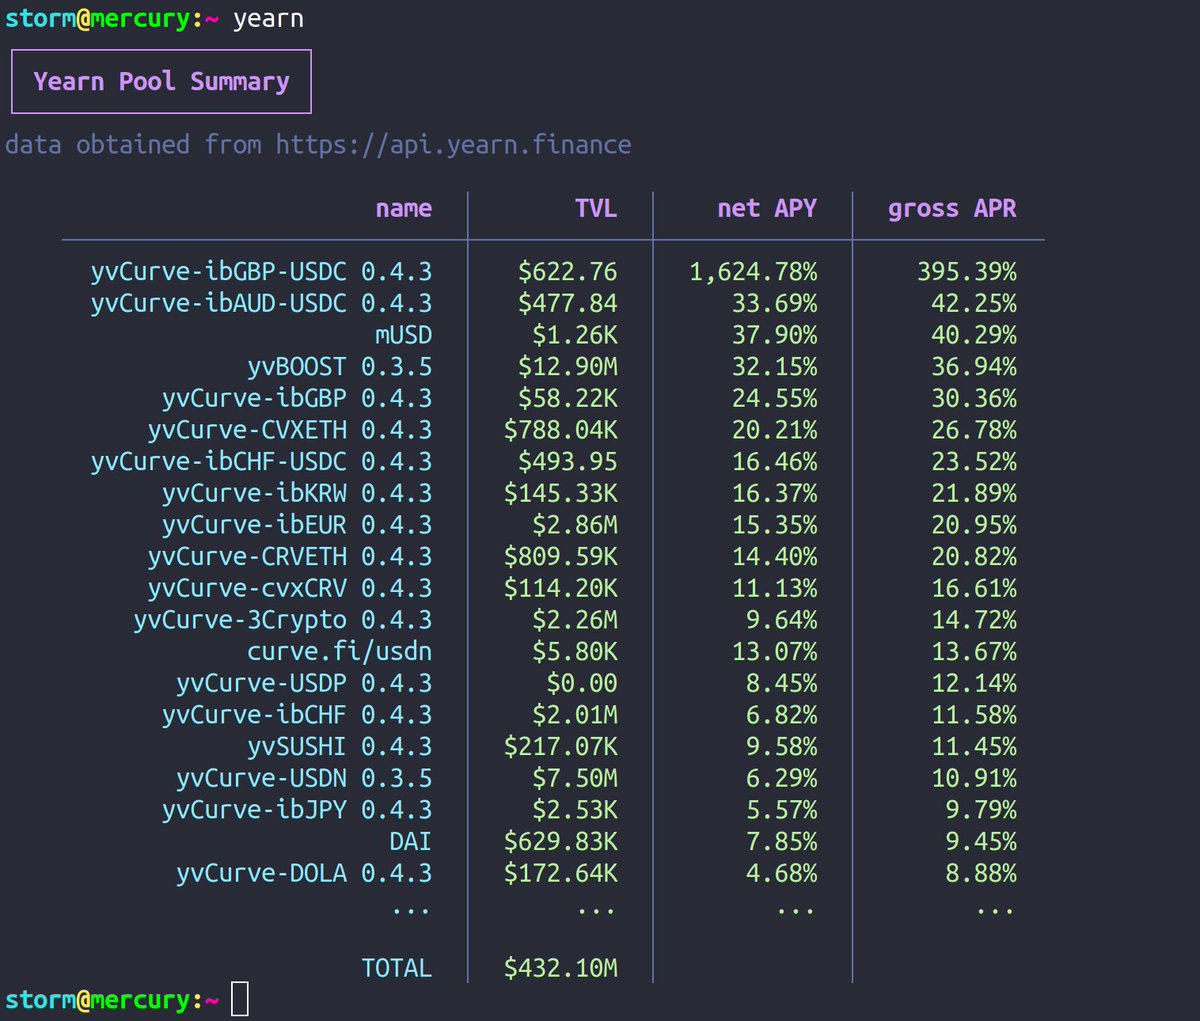Screen dimensions: 1200x1021
Task: Click the gross APR value 395.39%
Action: tap(967, 272)
